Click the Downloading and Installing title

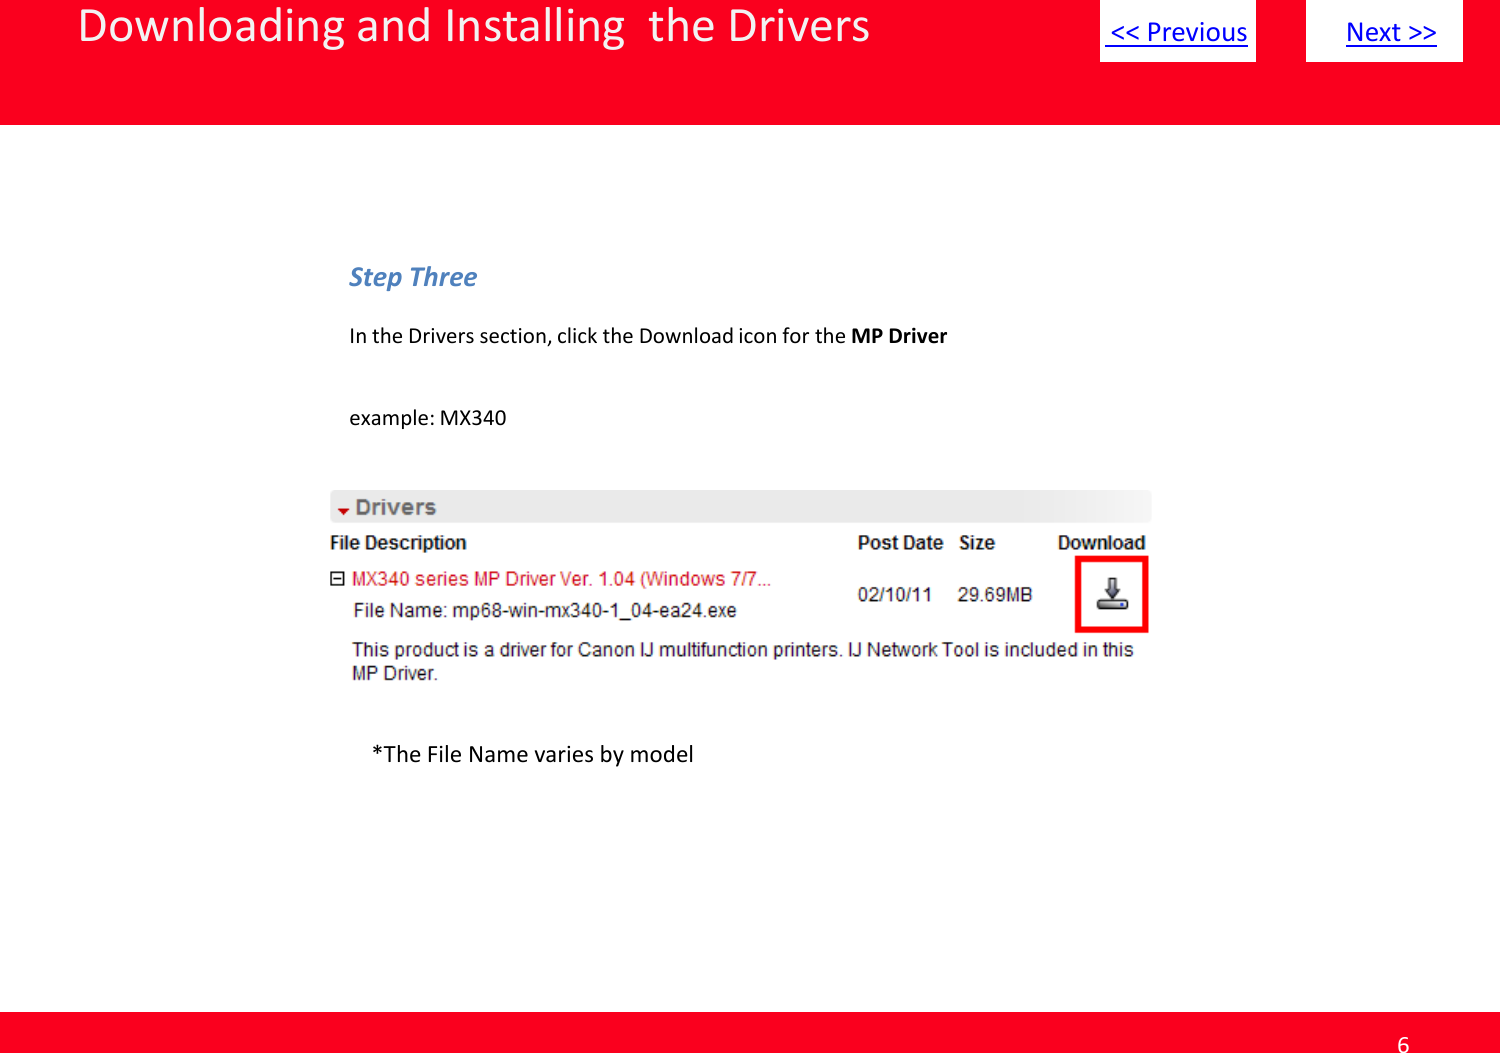[x=474, y=26]
